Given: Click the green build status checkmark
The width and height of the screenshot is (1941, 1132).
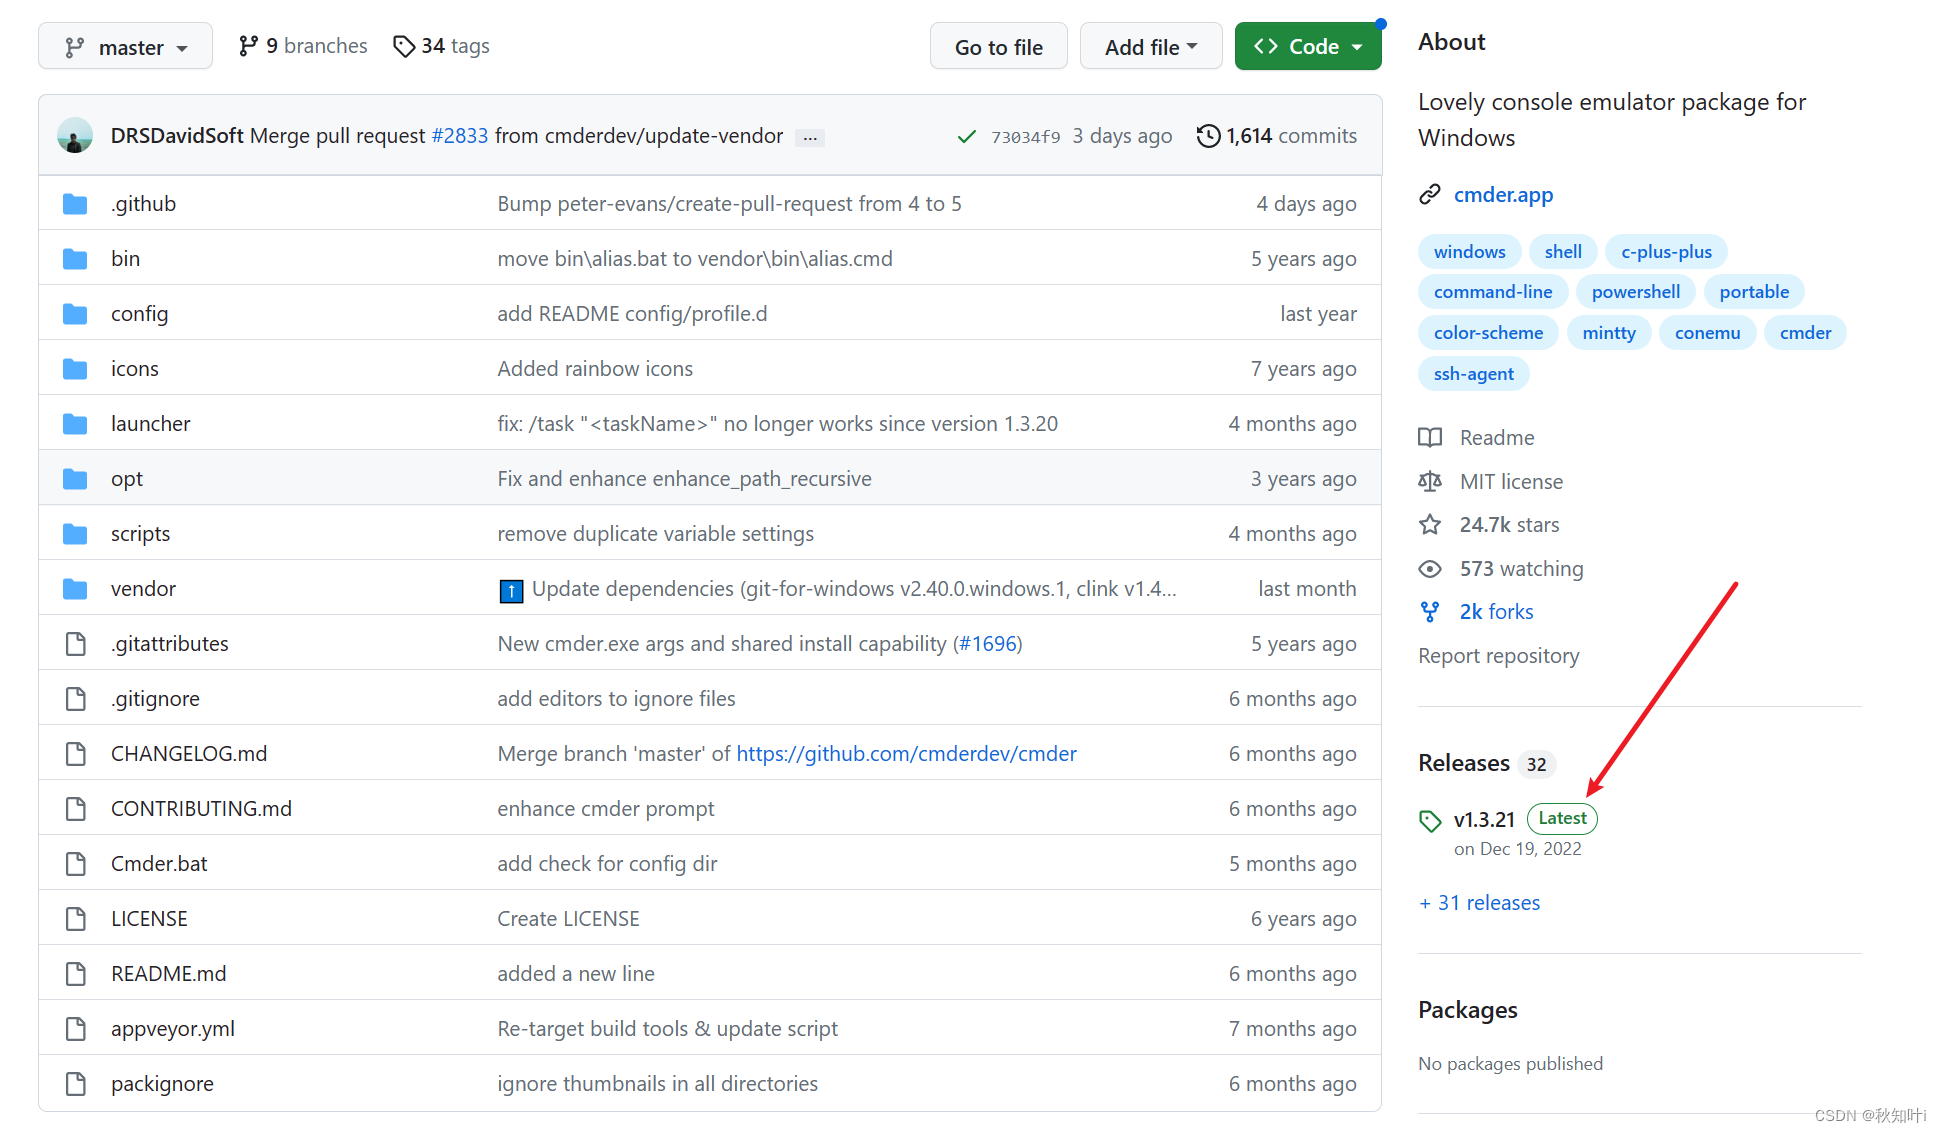Looking at the screenshot, I should click(x=966, y=137).
